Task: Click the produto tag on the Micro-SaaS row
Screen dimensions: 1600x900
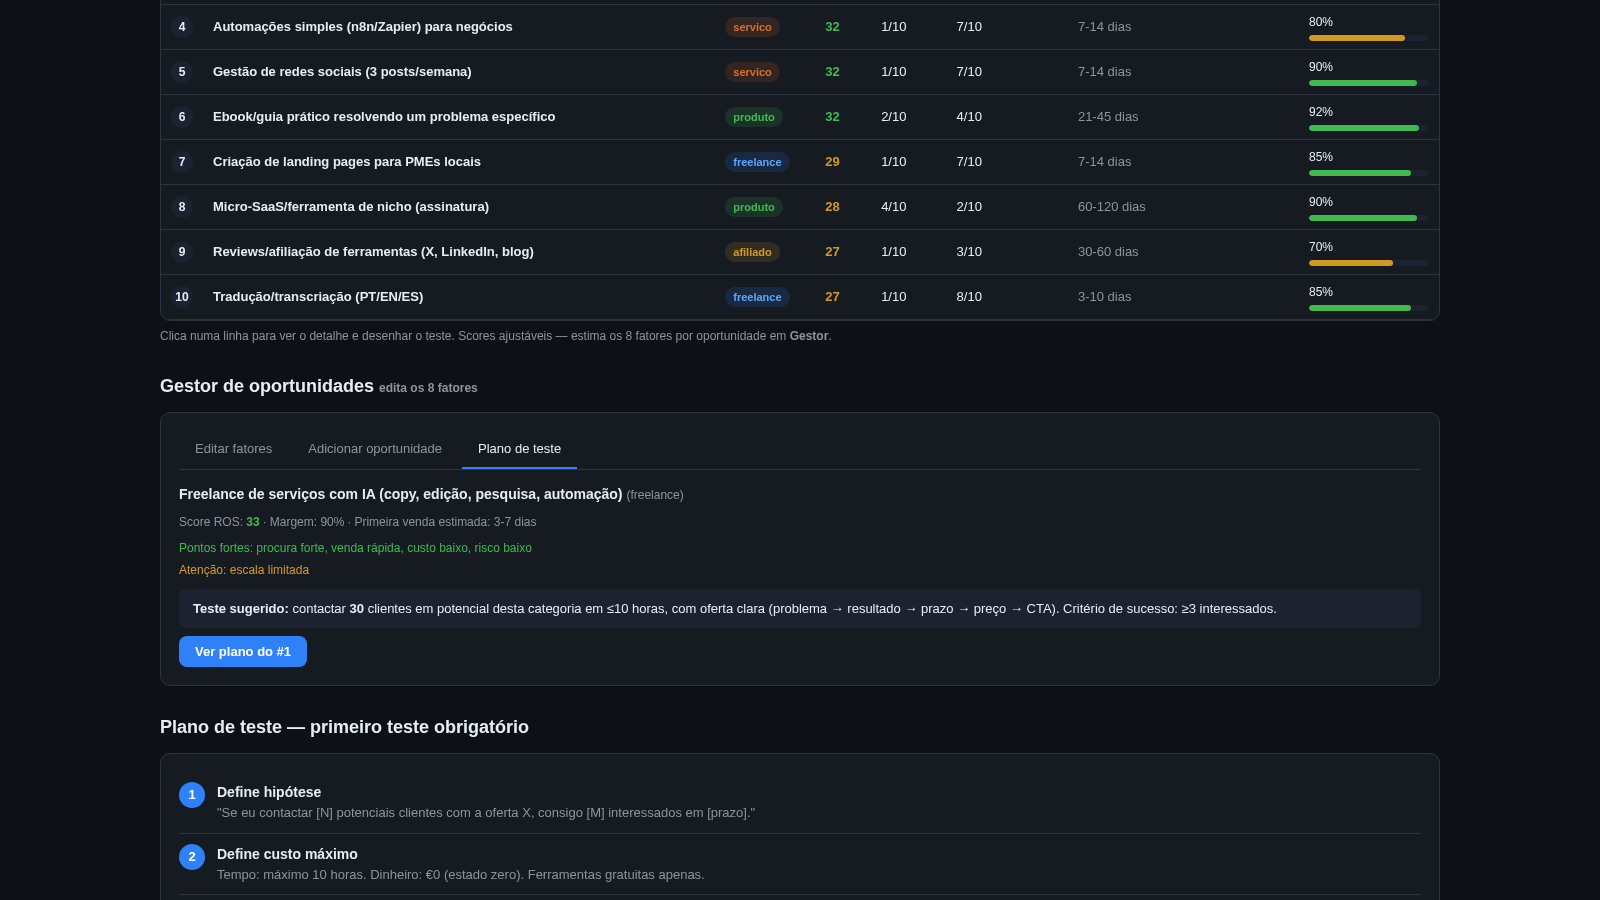Action: pos(754,207)
